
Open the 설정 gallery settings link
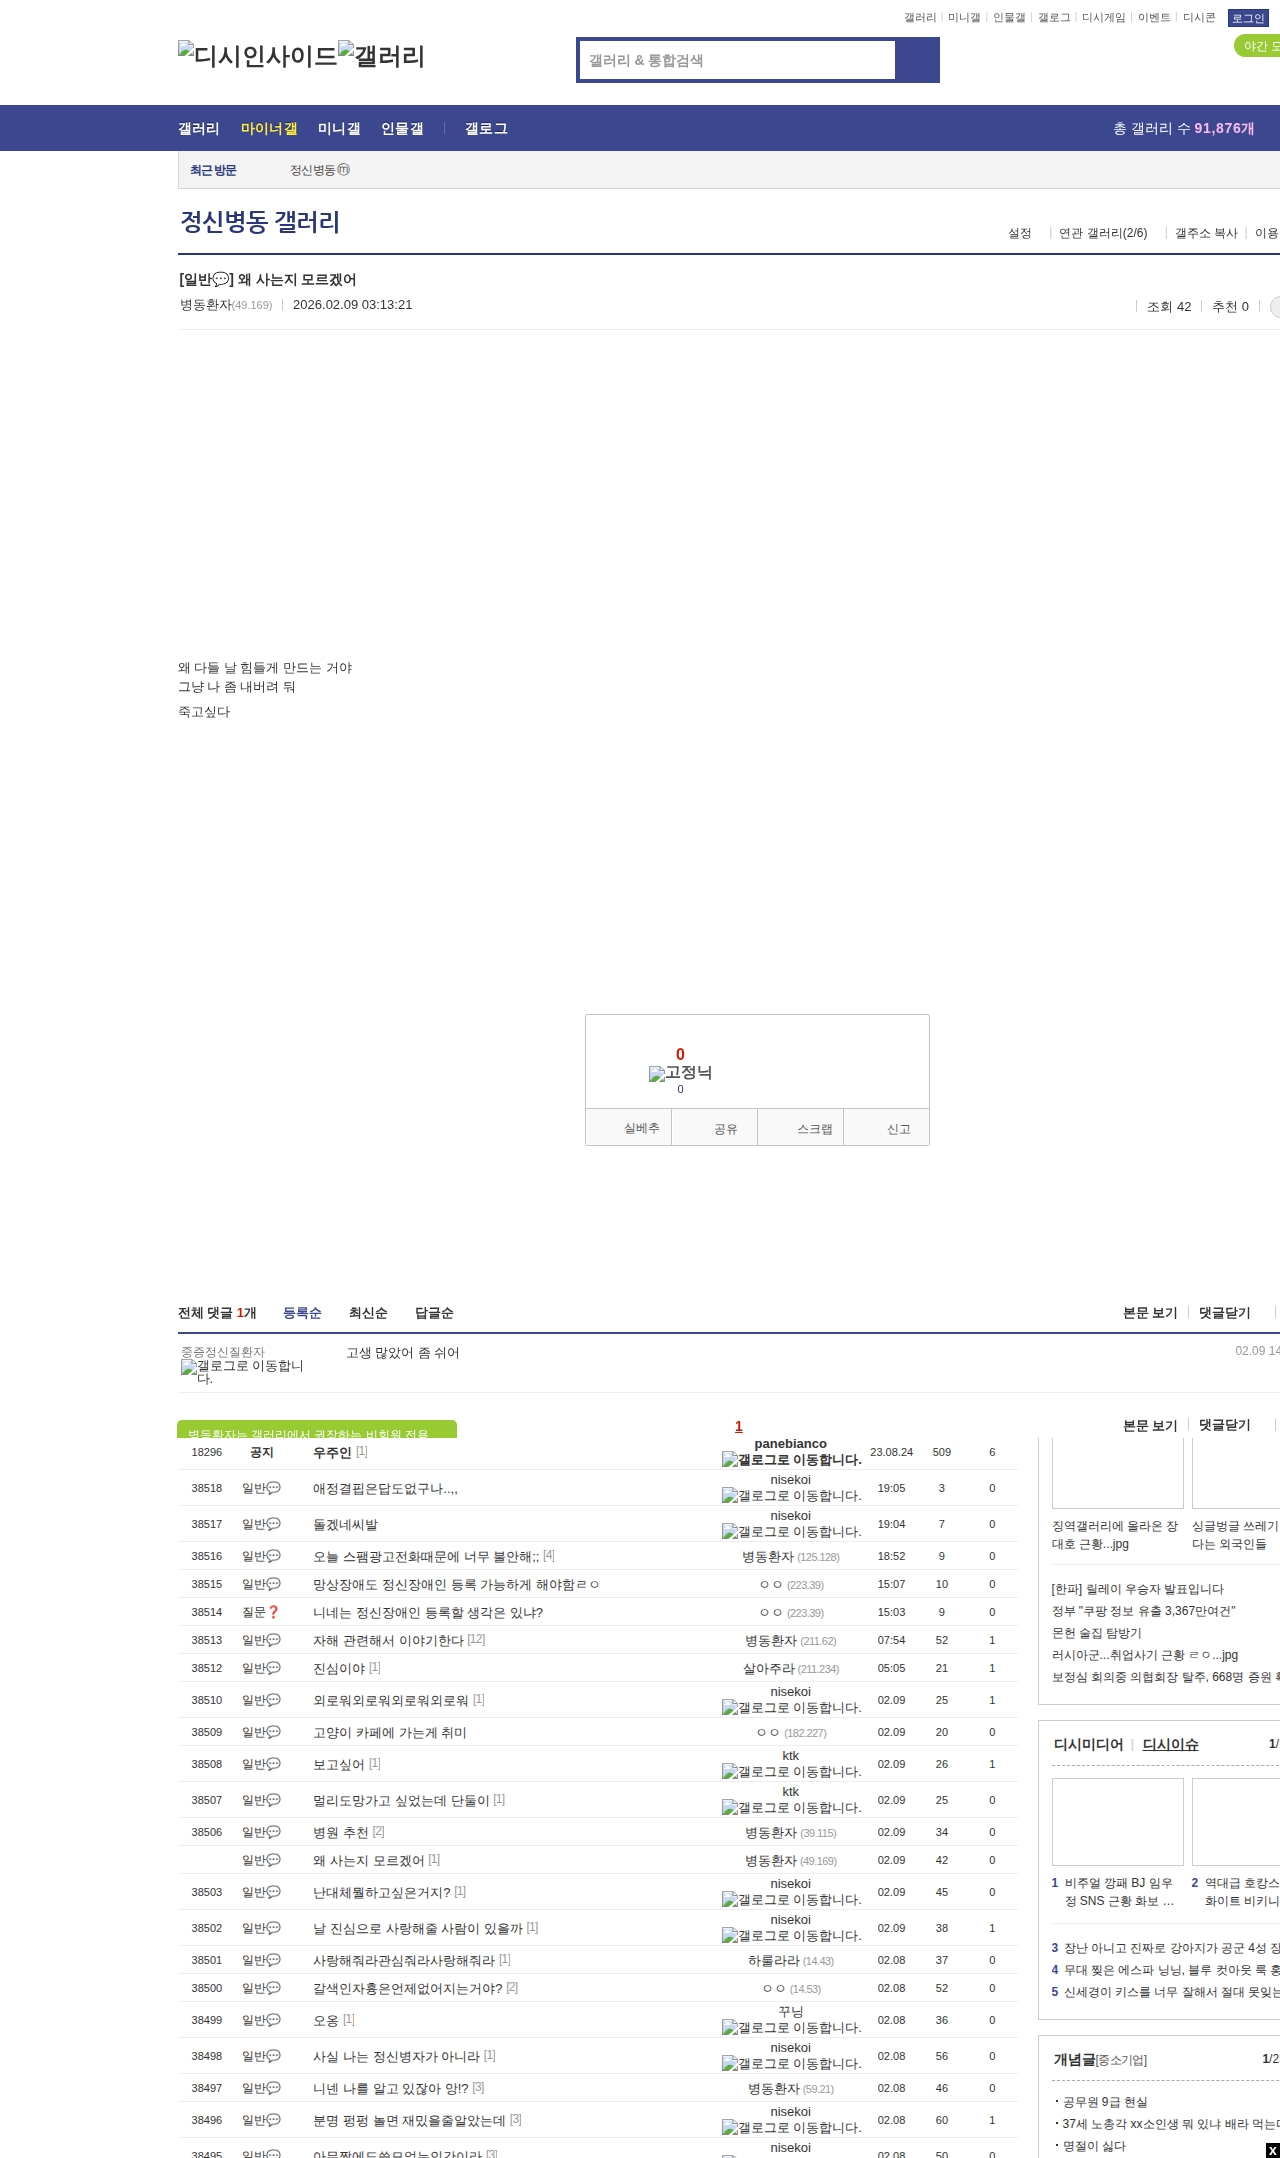tap(1019, 234)
